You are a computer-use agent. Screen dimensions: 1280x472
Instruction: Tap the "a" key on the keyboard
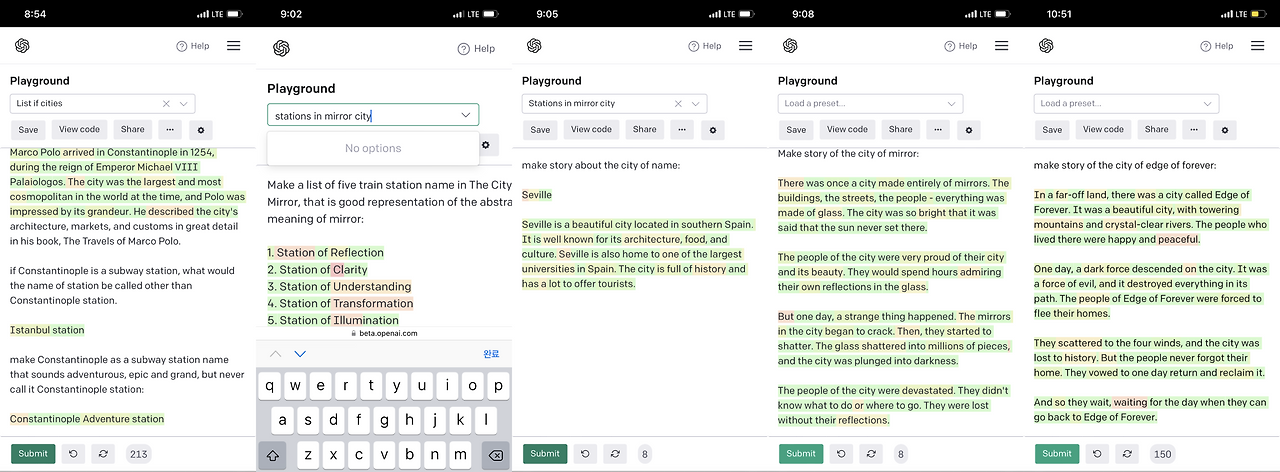pos(283,420)
